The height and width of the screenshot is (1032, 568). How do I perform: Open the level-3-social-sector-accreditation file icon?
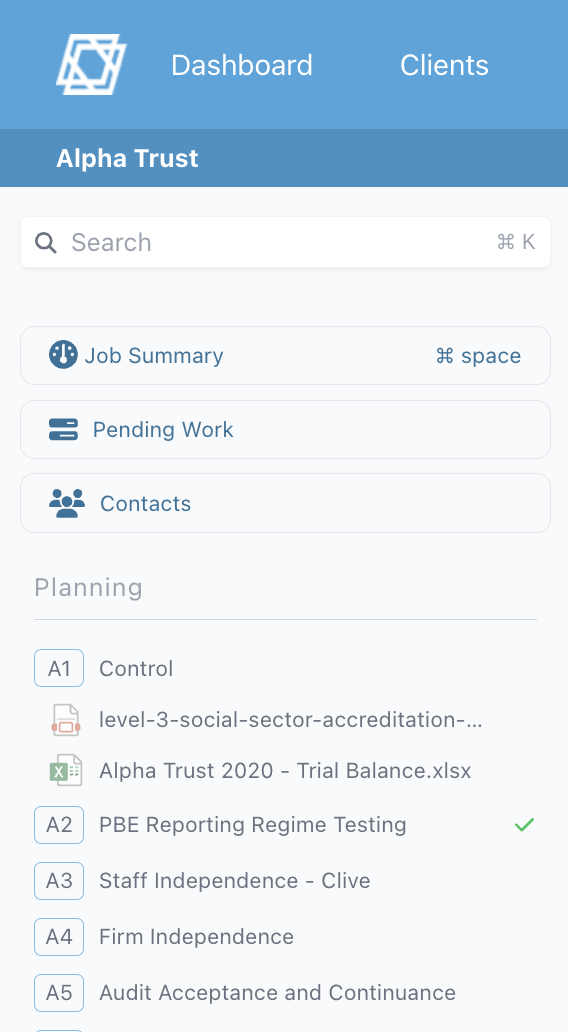(66, 719)
